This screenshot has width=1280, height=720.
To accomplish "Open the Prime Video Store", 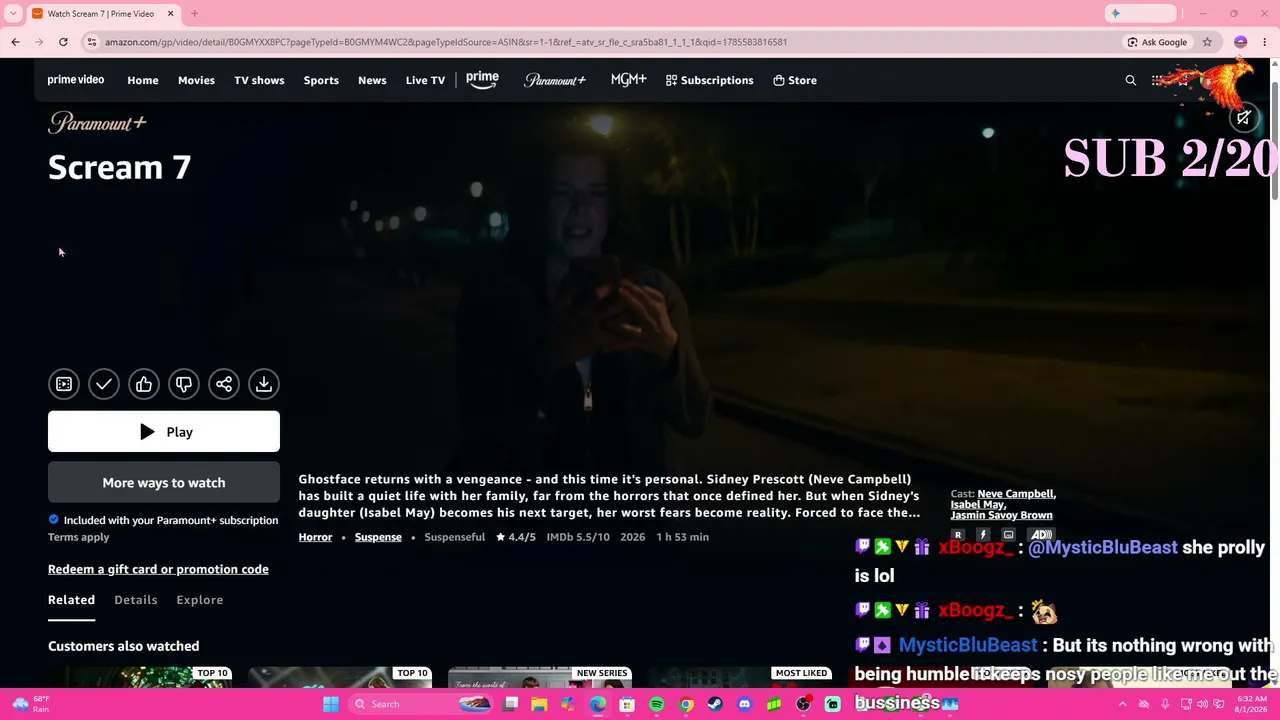I will point(795,80).
